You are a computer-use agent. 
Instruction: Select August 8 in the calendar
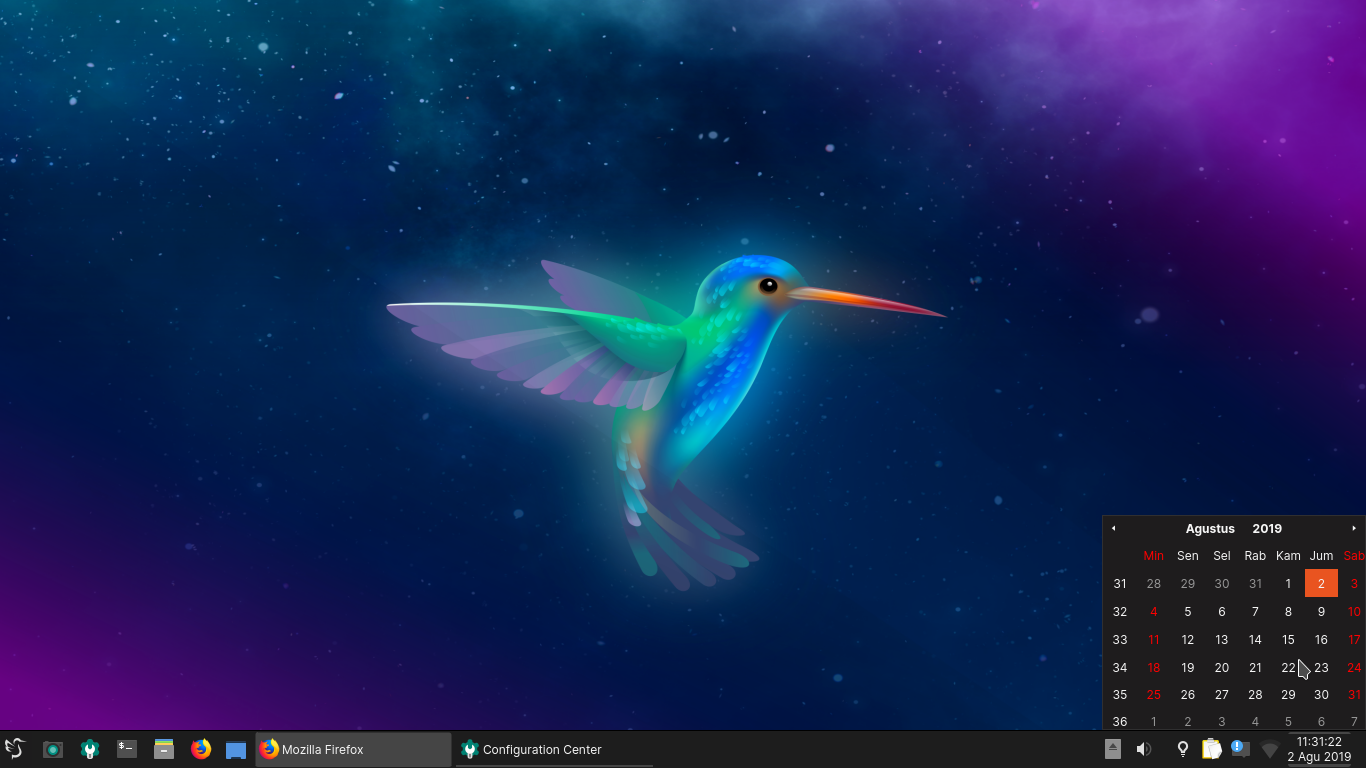pos(1288,611)
